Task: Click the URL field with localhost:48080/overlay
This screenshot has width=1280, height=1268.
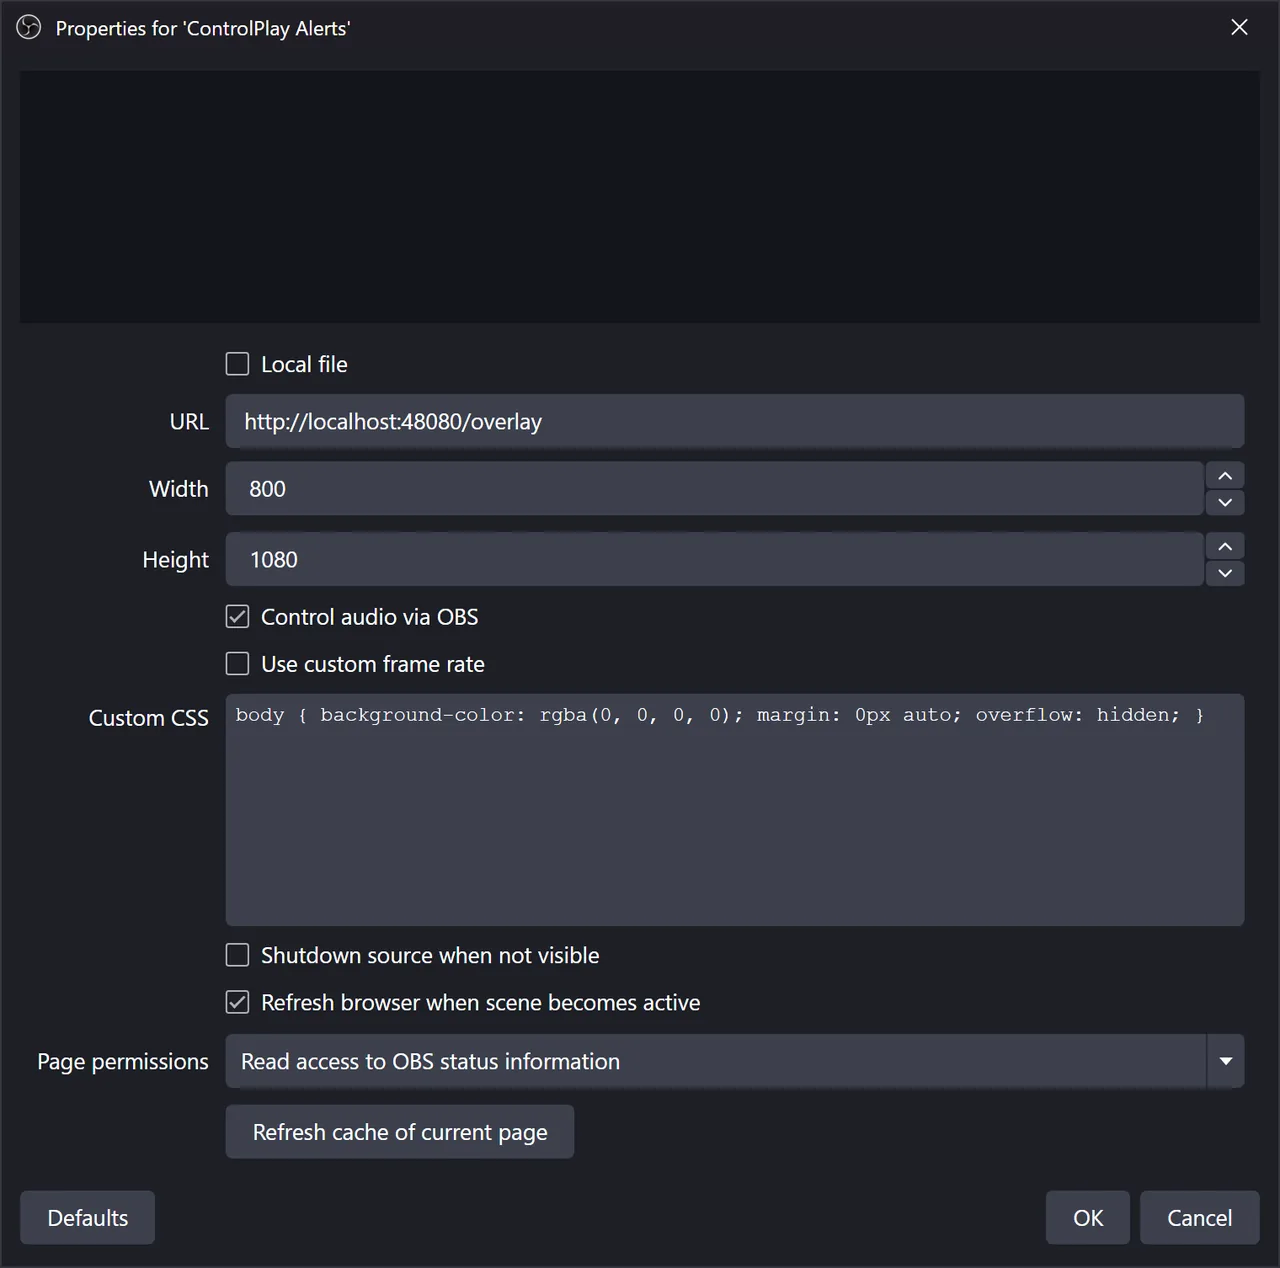Action: (735, 421)
